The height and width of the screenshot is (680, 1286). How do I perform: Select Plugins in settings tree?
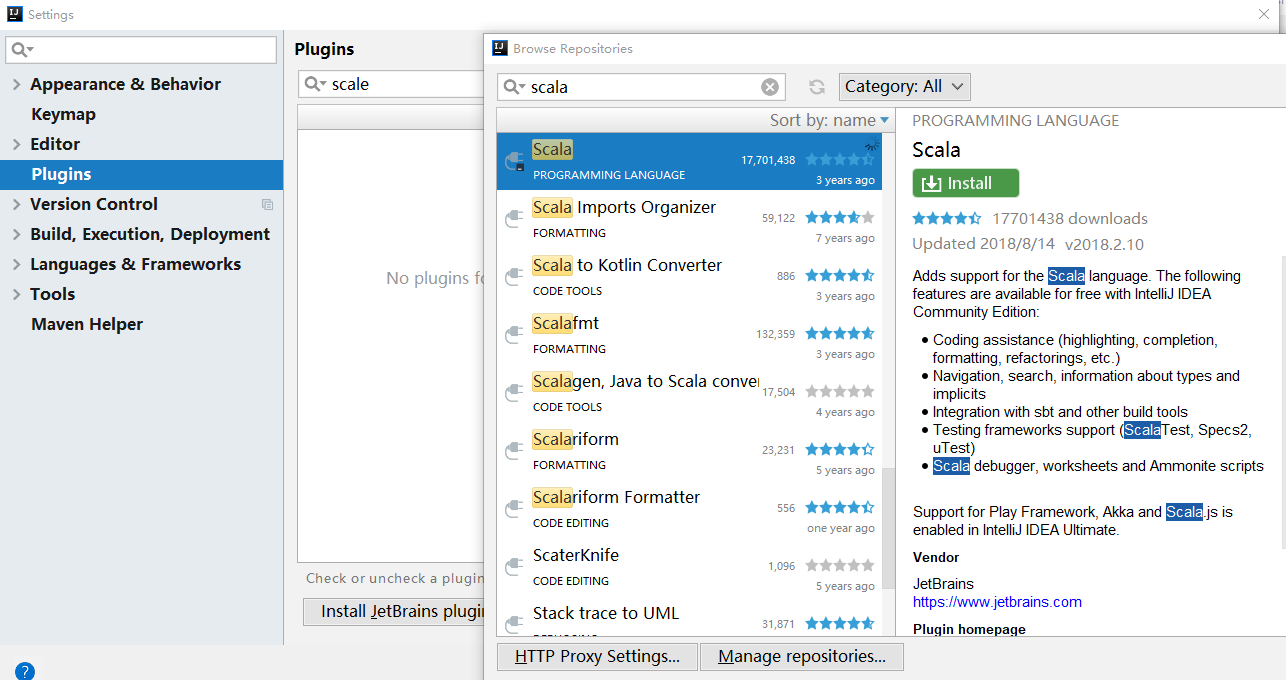141,174
